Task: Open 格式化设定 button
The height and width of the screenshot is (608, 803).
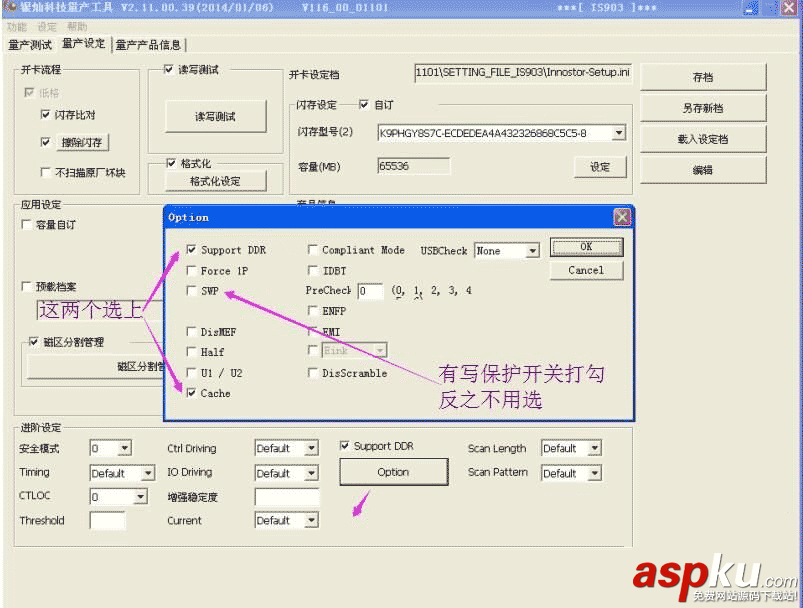Action: (x=216, y=181)
